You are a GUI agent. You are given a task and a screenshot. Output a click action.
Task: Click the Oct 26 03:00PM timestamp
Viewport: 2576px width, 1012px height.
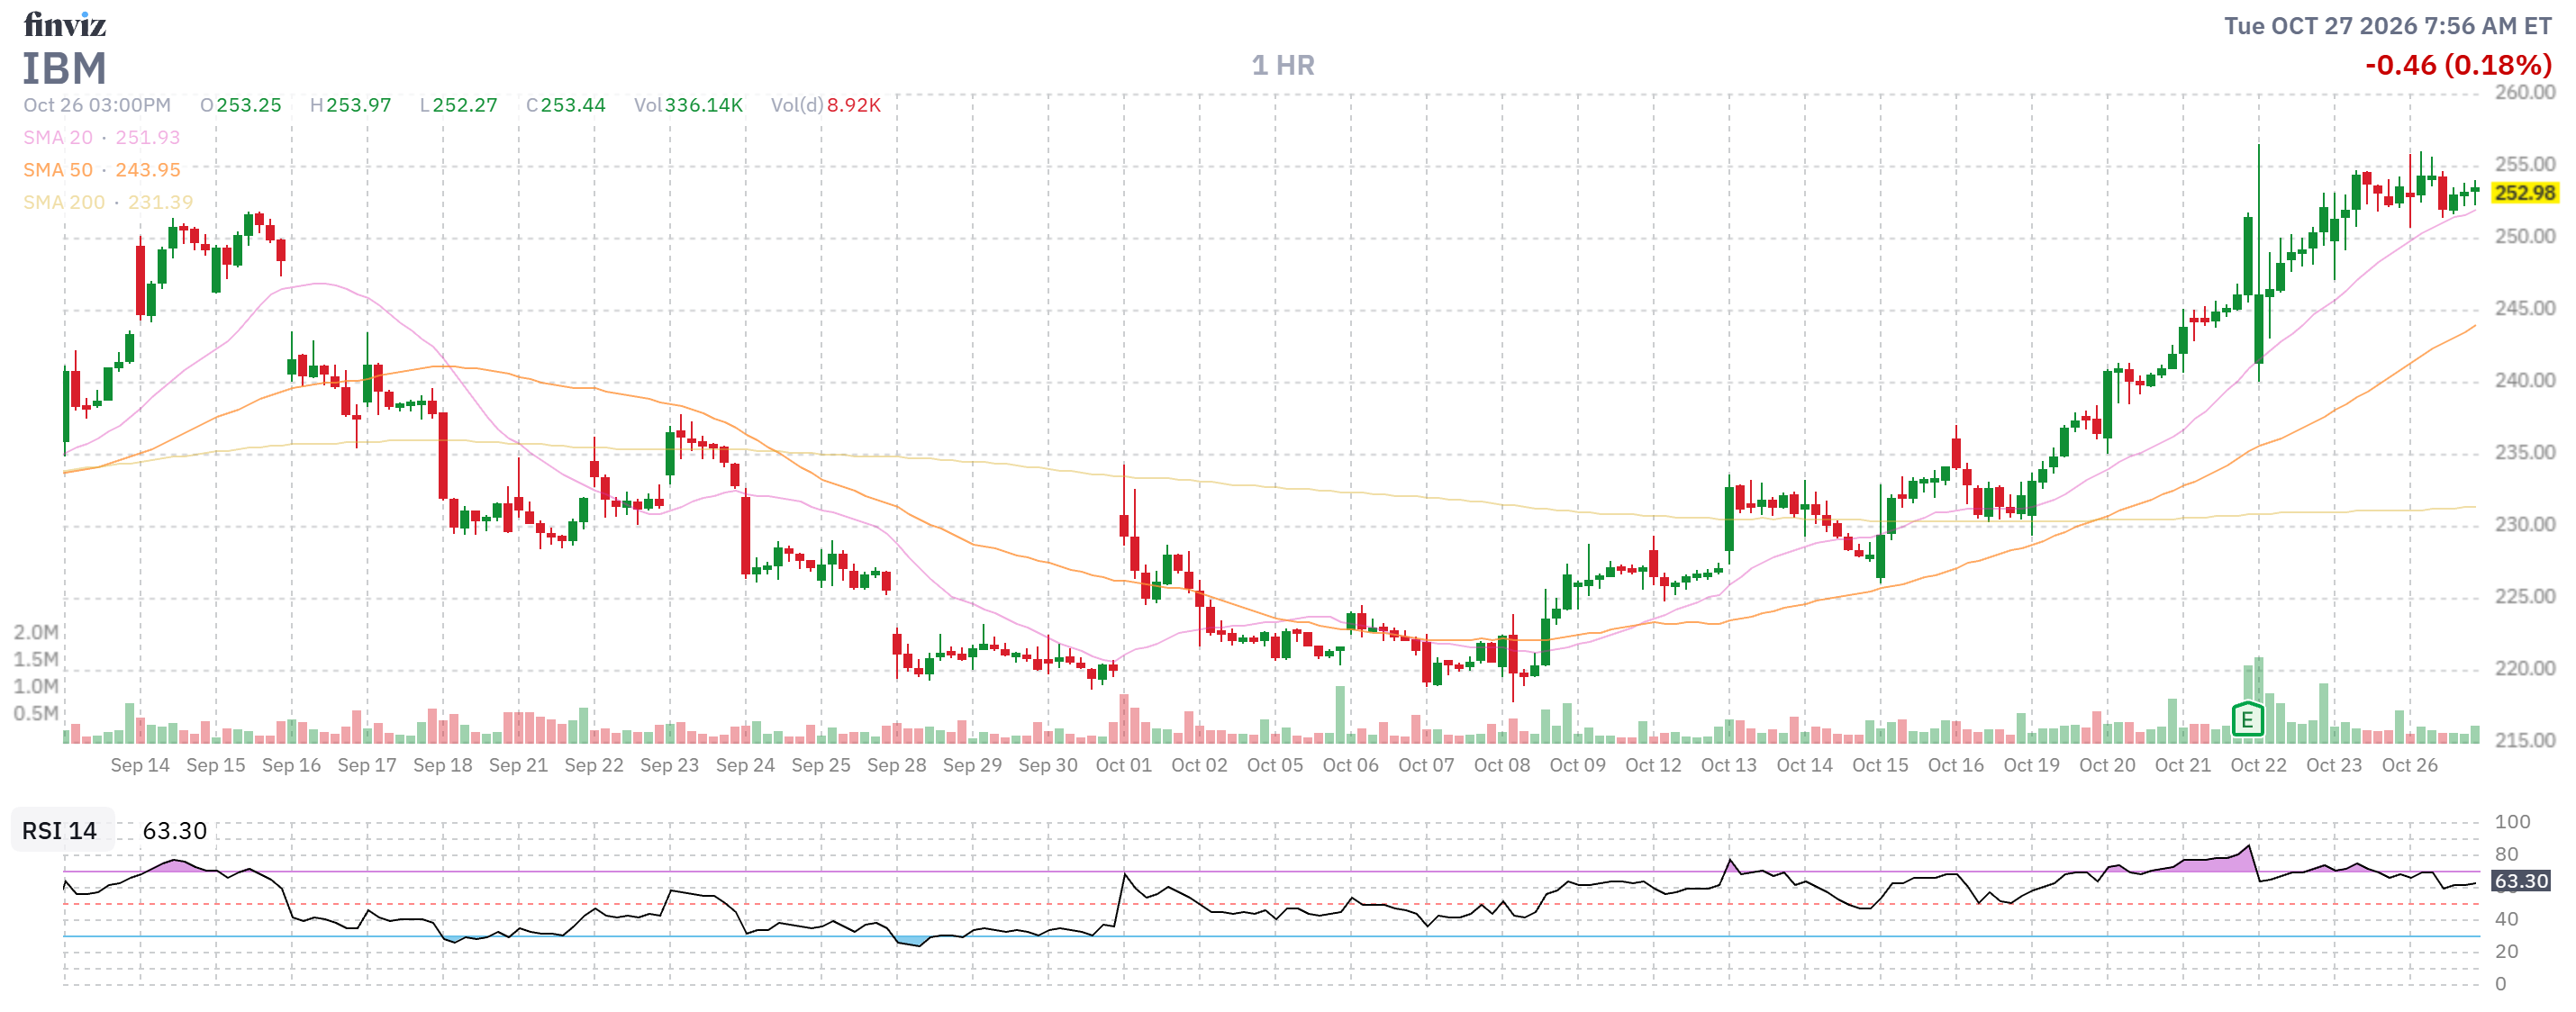97,105
